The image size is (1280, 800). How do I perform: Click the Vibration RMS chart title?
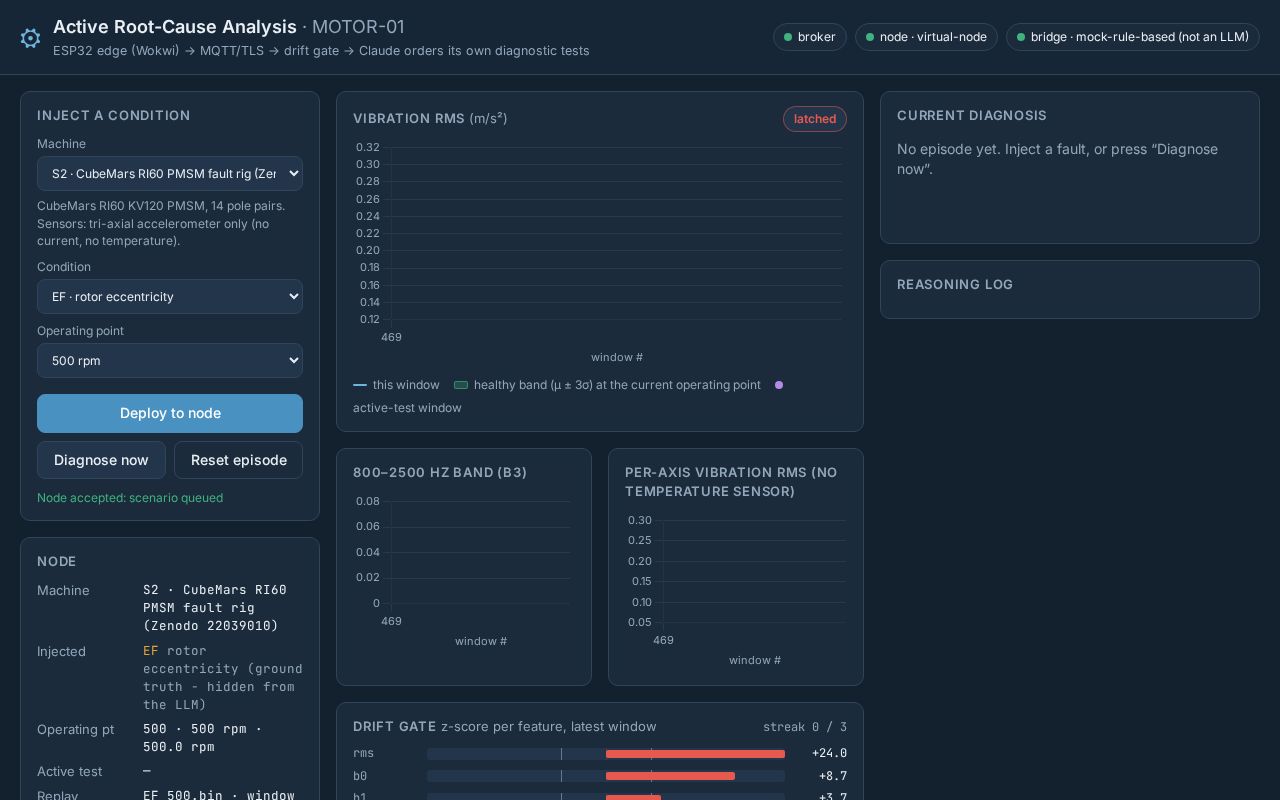point(430,118)
